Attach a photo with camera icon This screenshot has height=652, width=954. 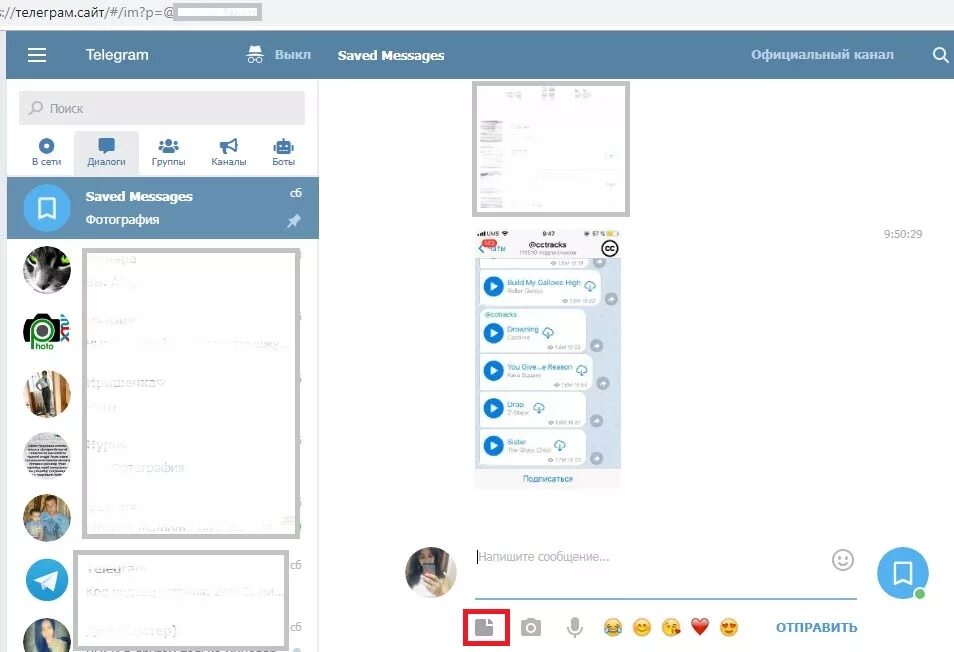coord(531,627)
